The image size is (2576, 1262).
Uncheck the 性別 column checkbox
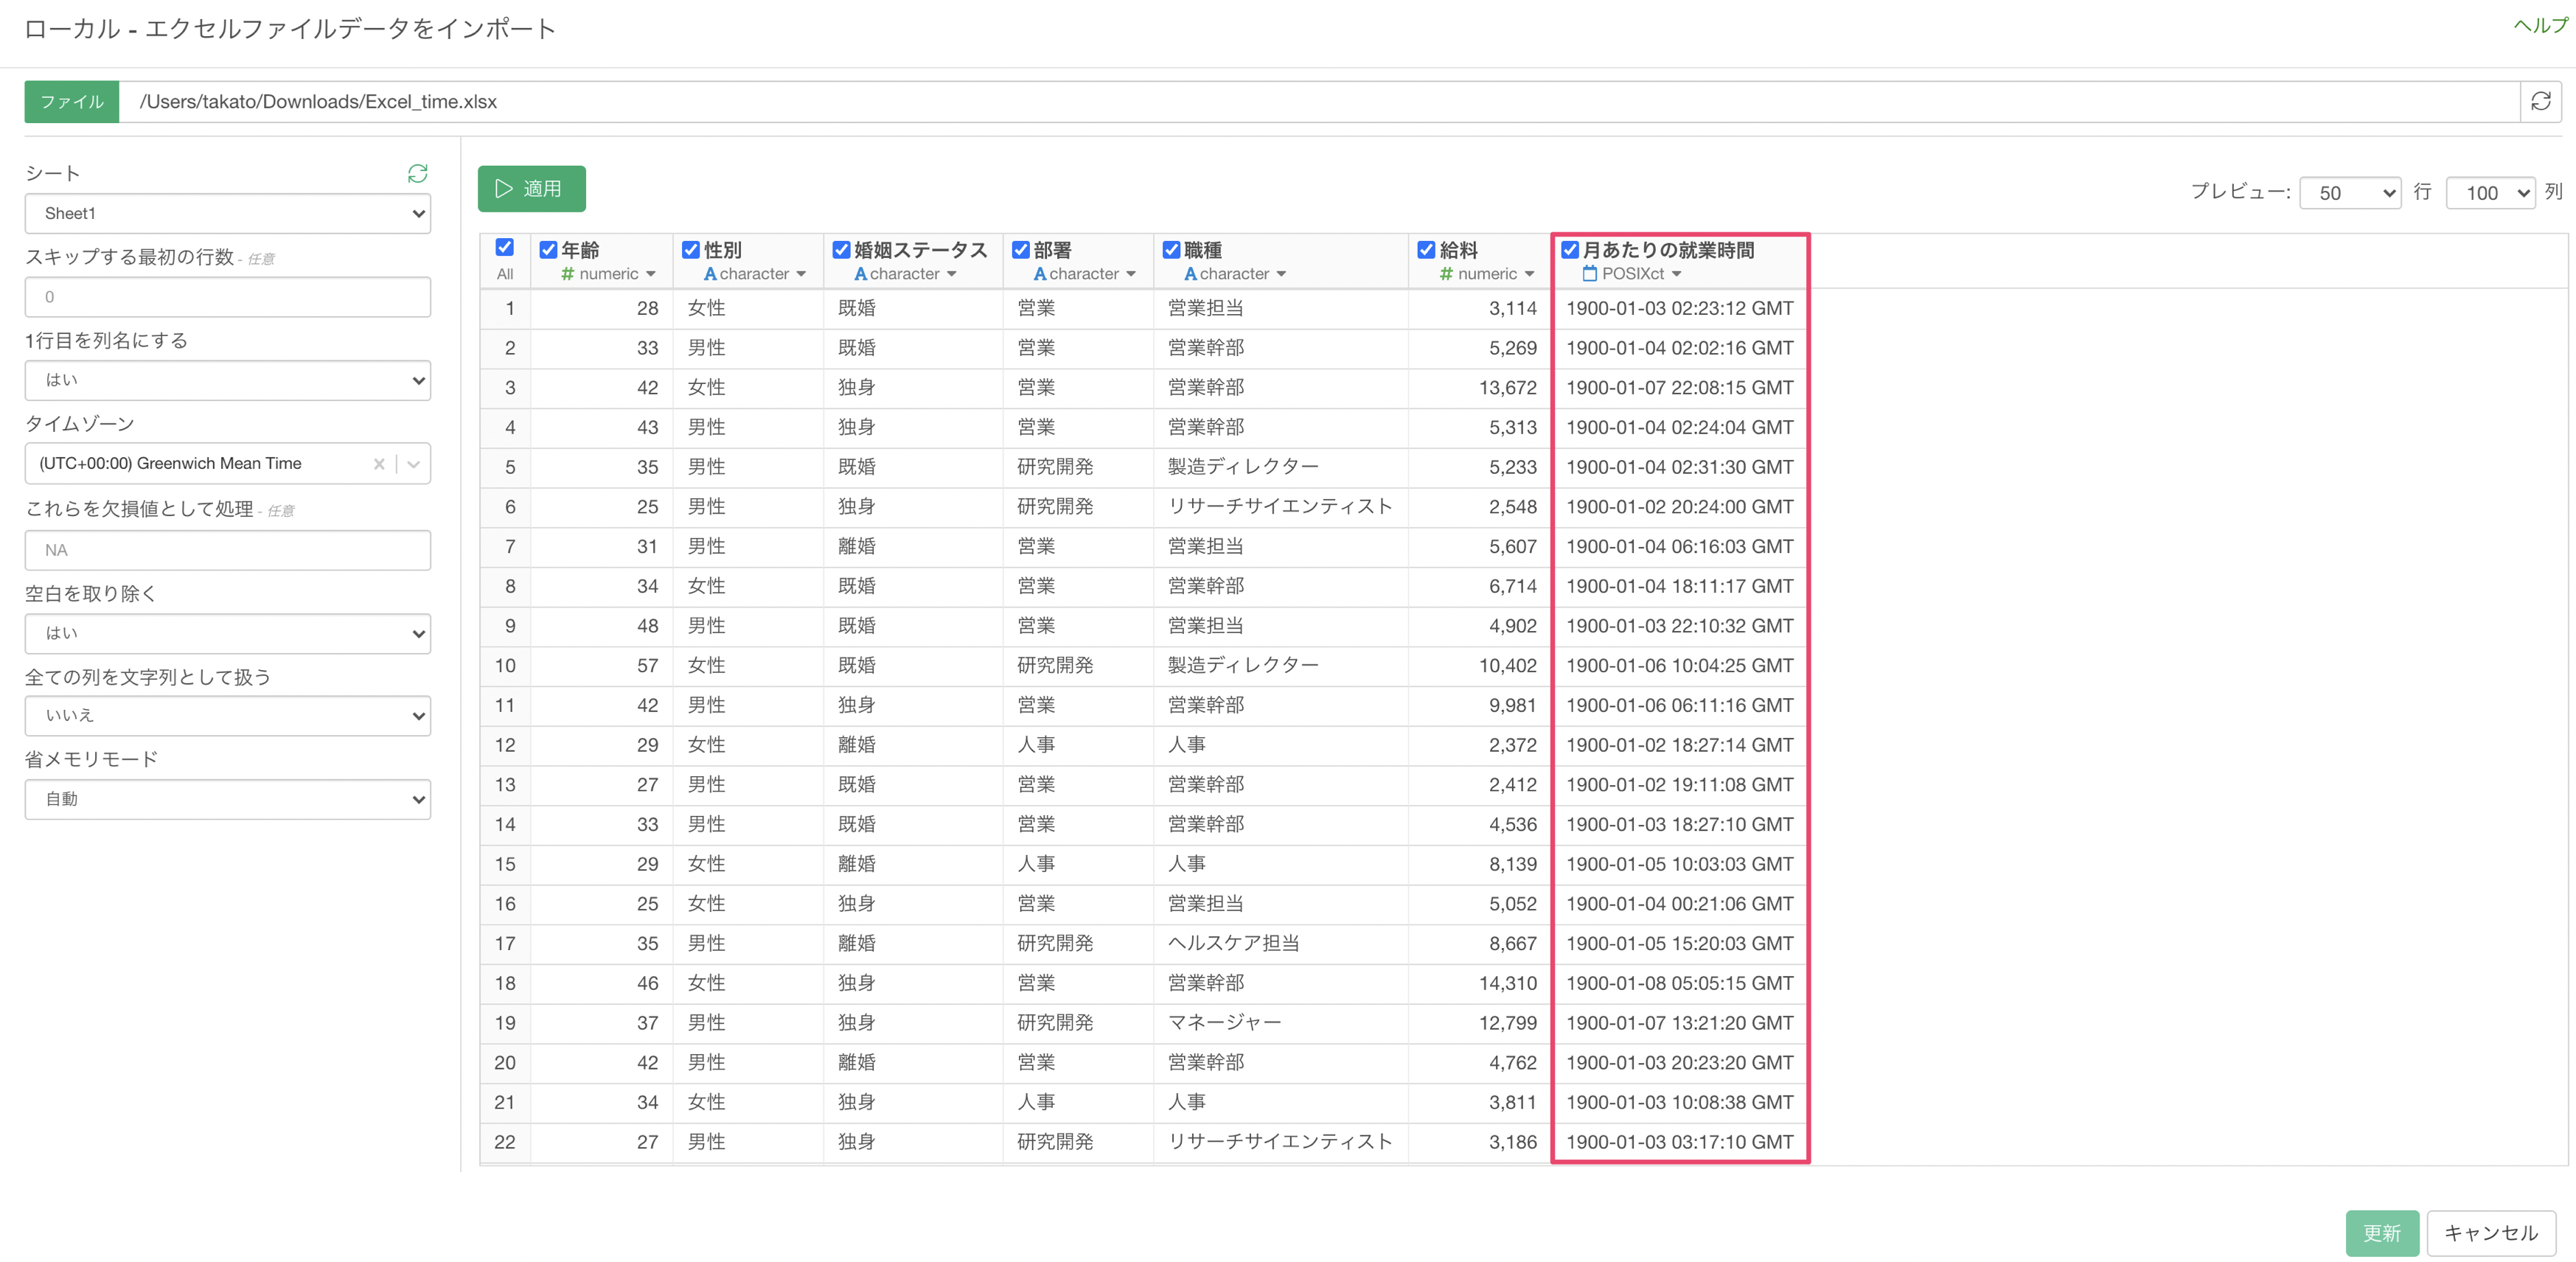(x=691, y=249)
